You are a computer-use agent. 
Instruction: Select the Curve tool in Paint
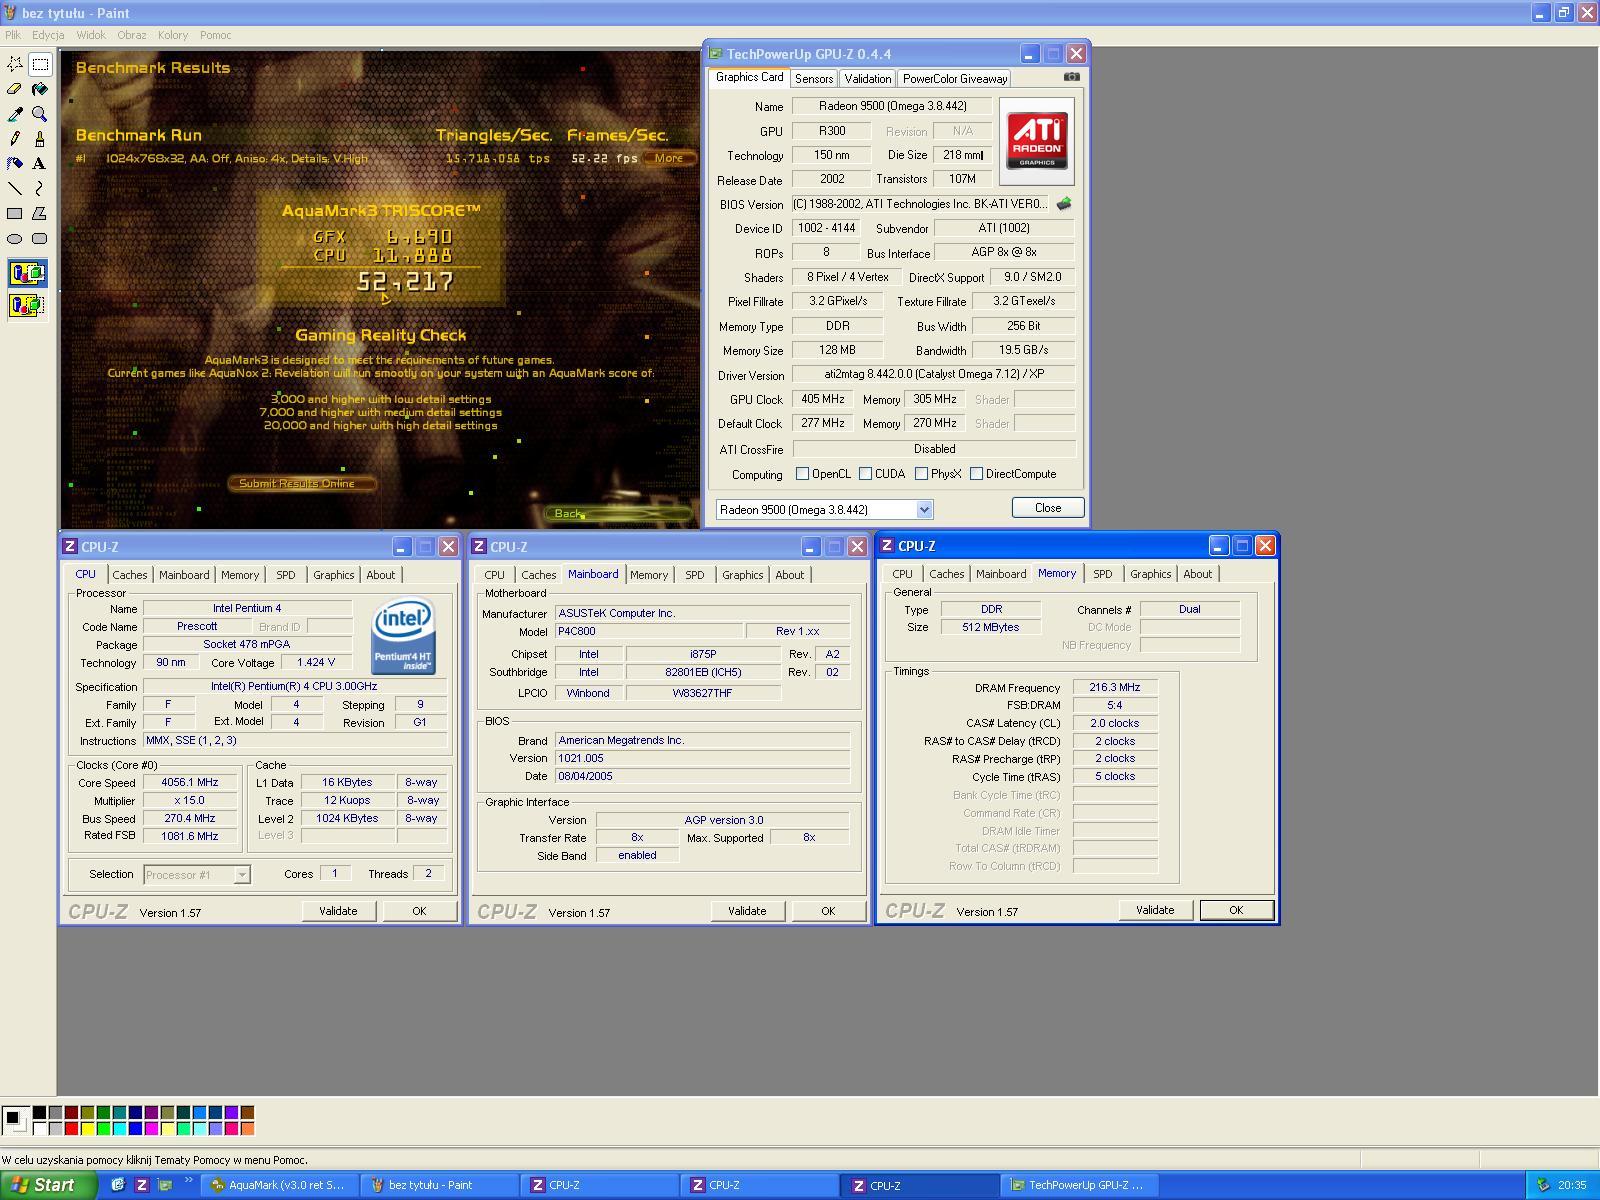(40, 188)
